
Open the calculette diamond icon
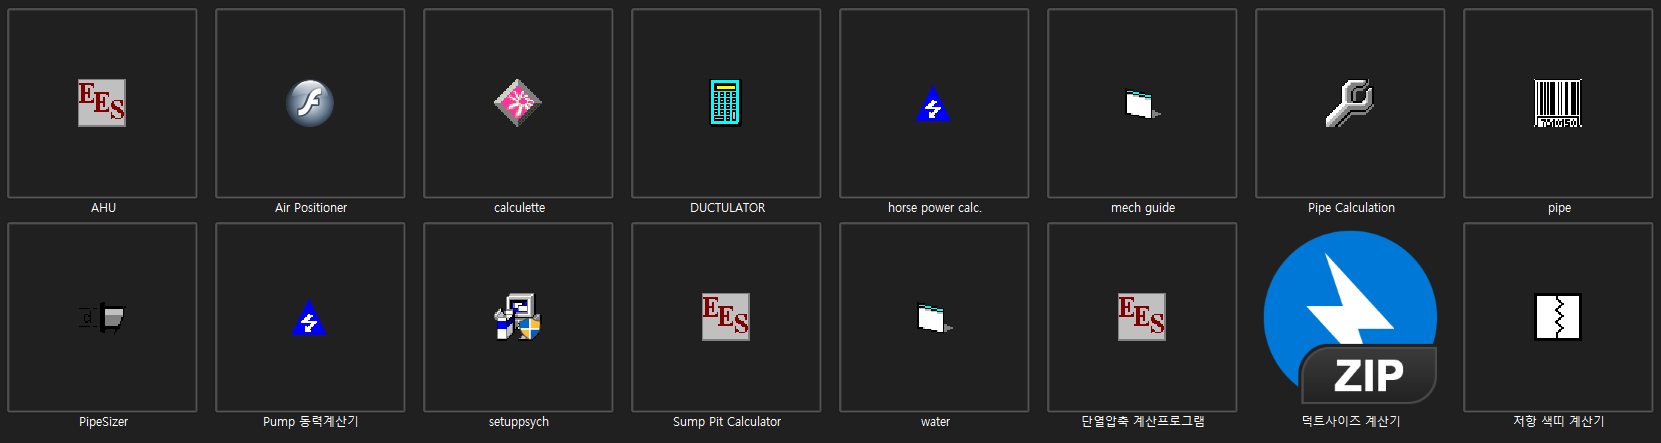click(518, 103)
